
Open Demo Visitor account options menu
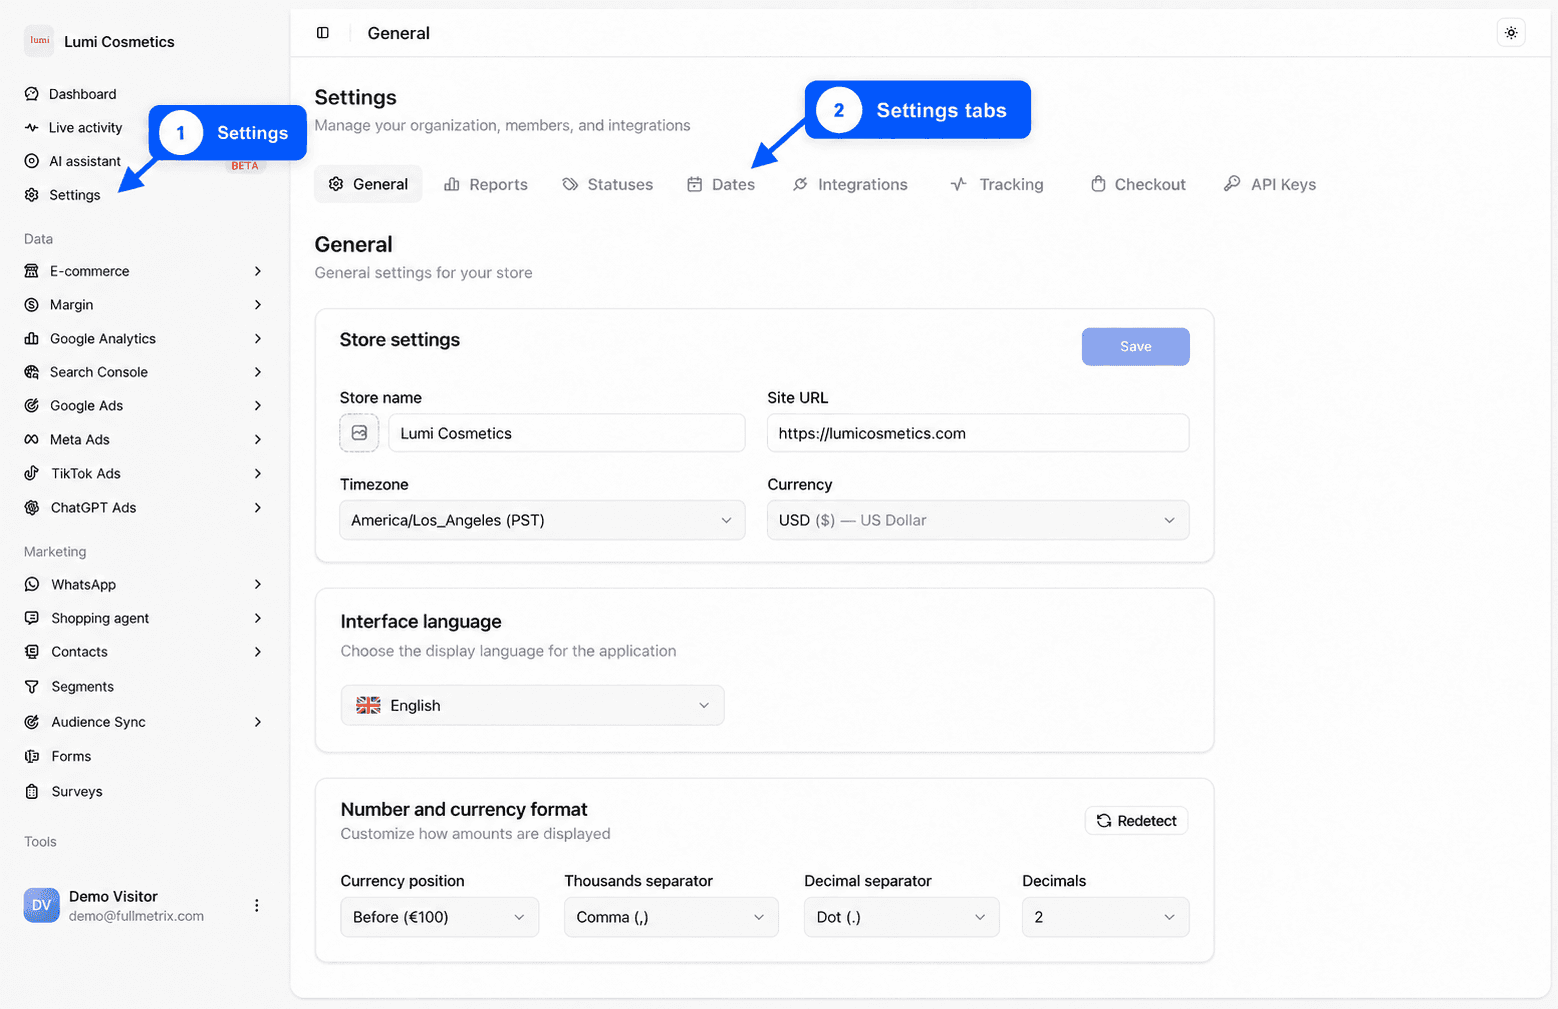pyautogui.click(x=257, y=905)
